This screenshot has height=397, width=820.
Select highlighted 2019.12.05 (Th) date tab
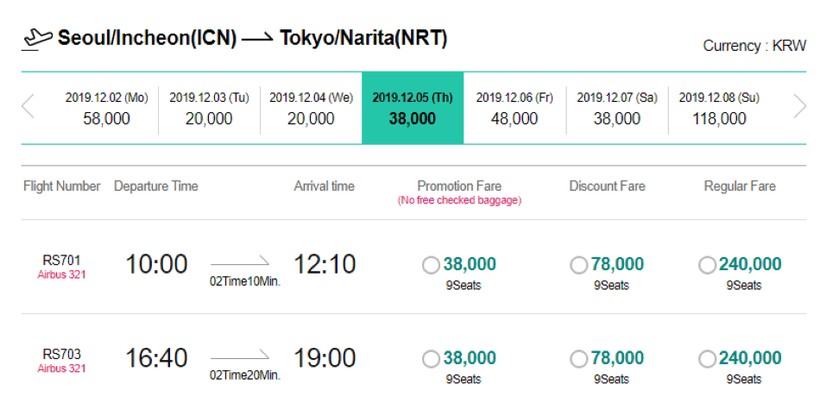tap(413, 108)
